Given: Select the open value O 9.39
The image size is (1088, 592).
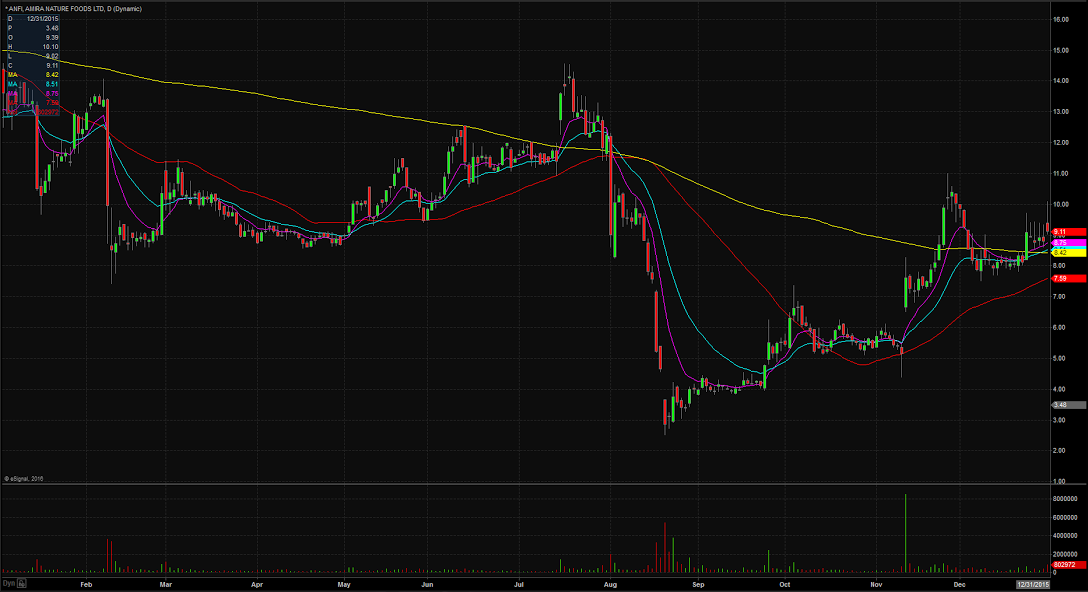Looking at the screenshot, I should 33,37.
